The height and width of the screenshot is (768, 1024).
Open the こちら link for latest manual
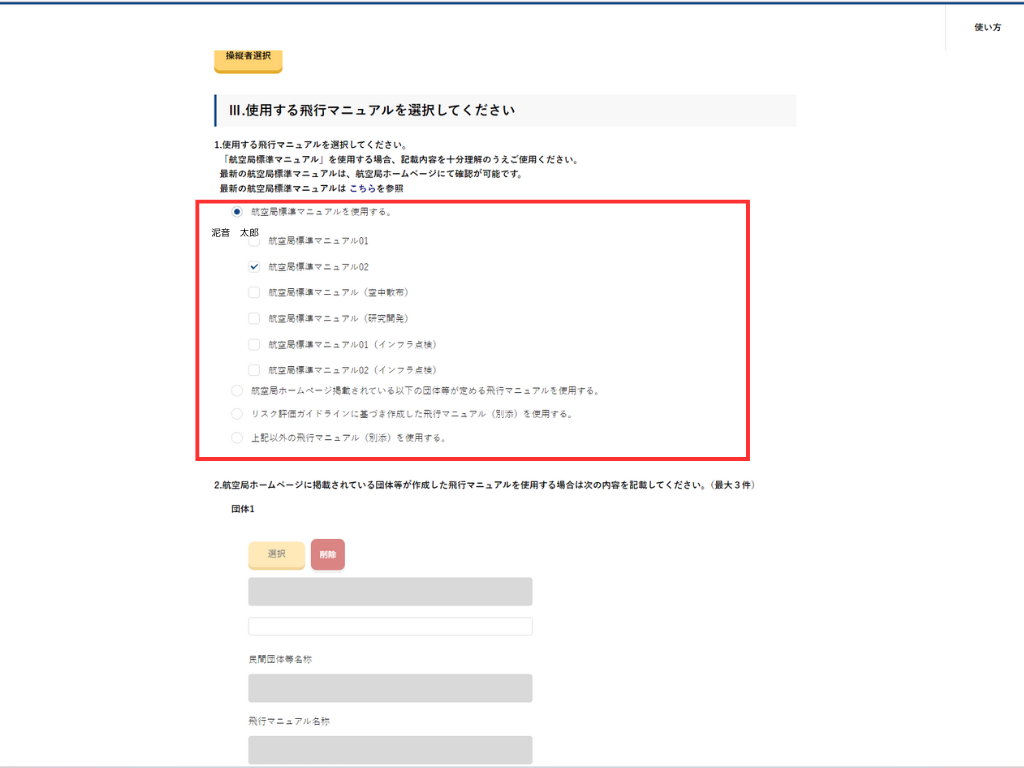click(361, 188)
